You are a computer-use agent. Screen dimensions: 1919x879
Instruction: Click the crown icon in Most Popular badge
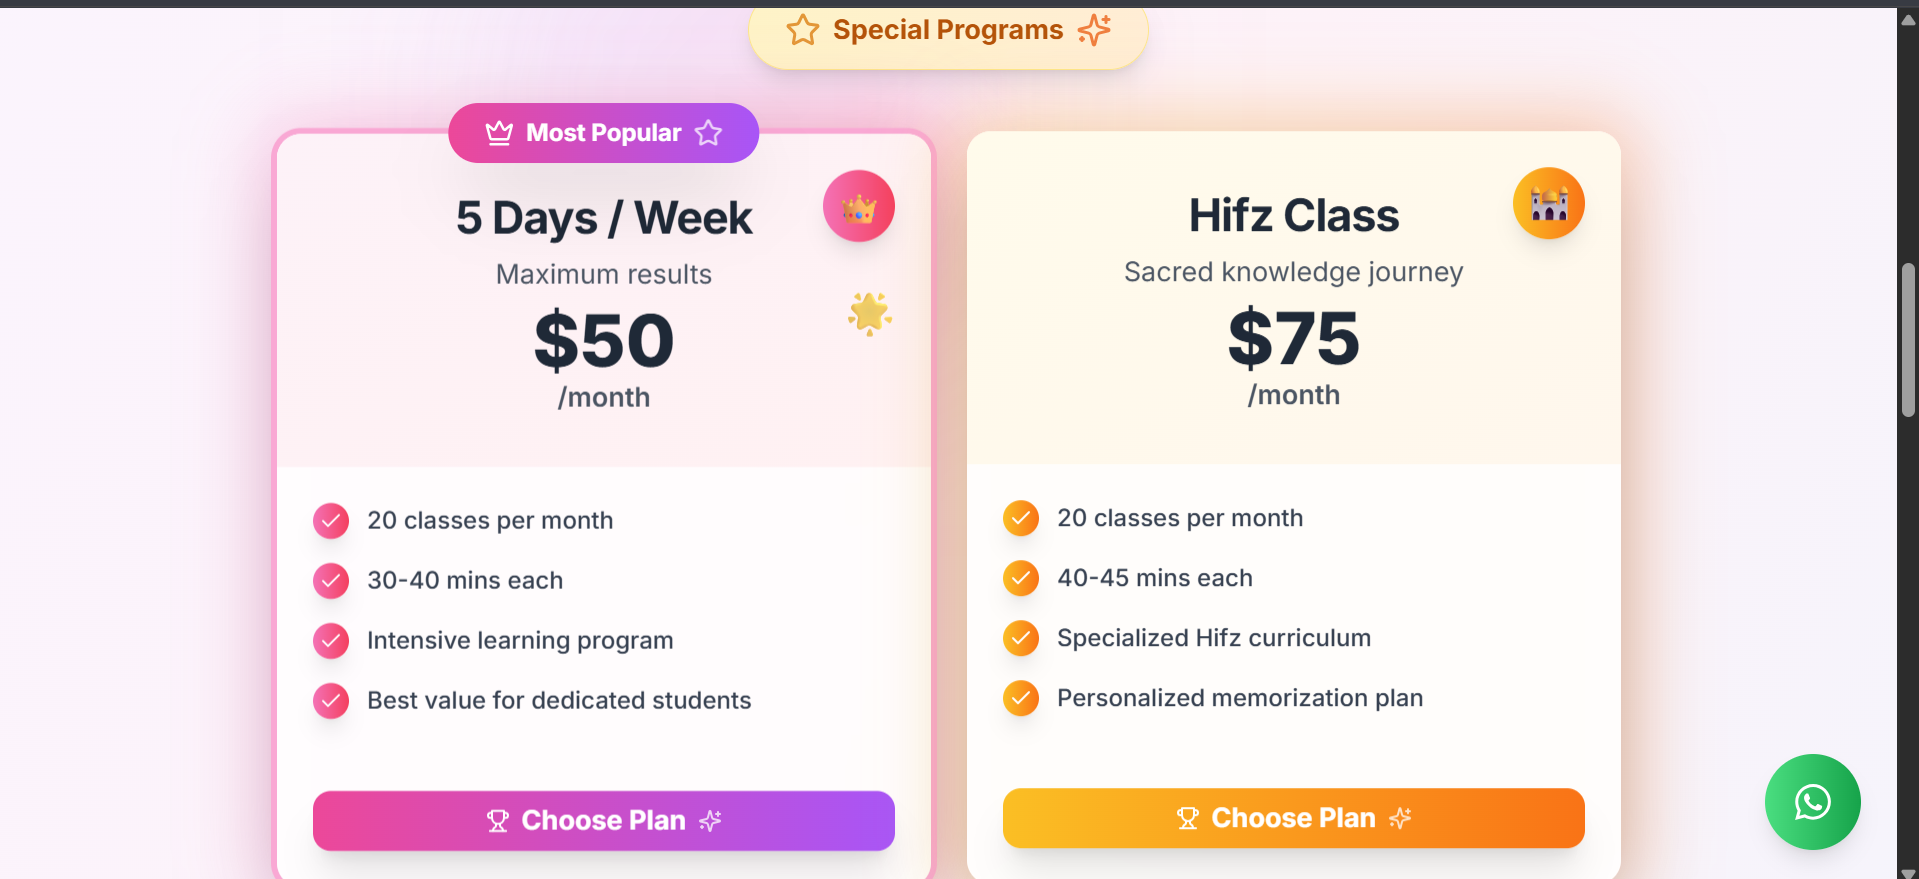click(x=499, y=133)
